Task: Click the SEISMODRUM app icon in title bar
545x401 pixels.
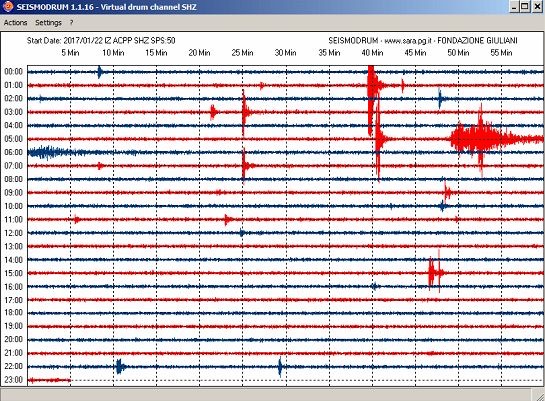Action: tap(8, 6)
